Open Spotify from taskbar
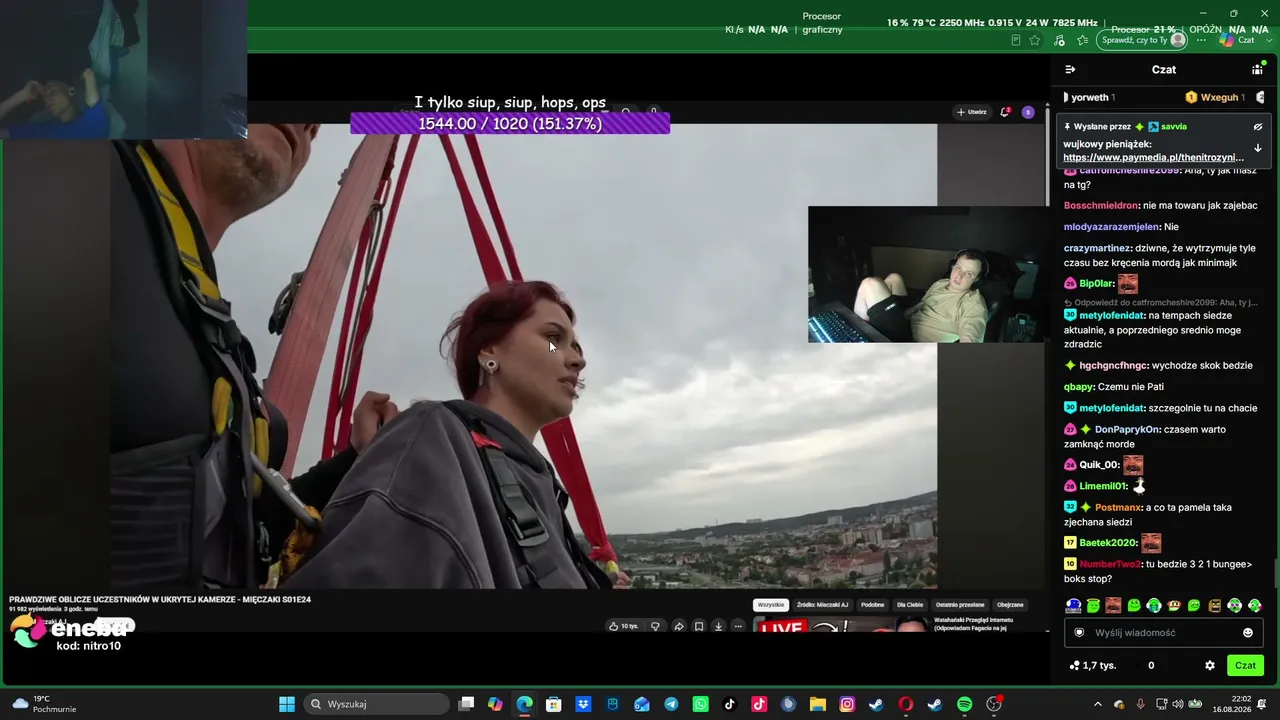The image size is (1280, 720). tap(964, 704)
